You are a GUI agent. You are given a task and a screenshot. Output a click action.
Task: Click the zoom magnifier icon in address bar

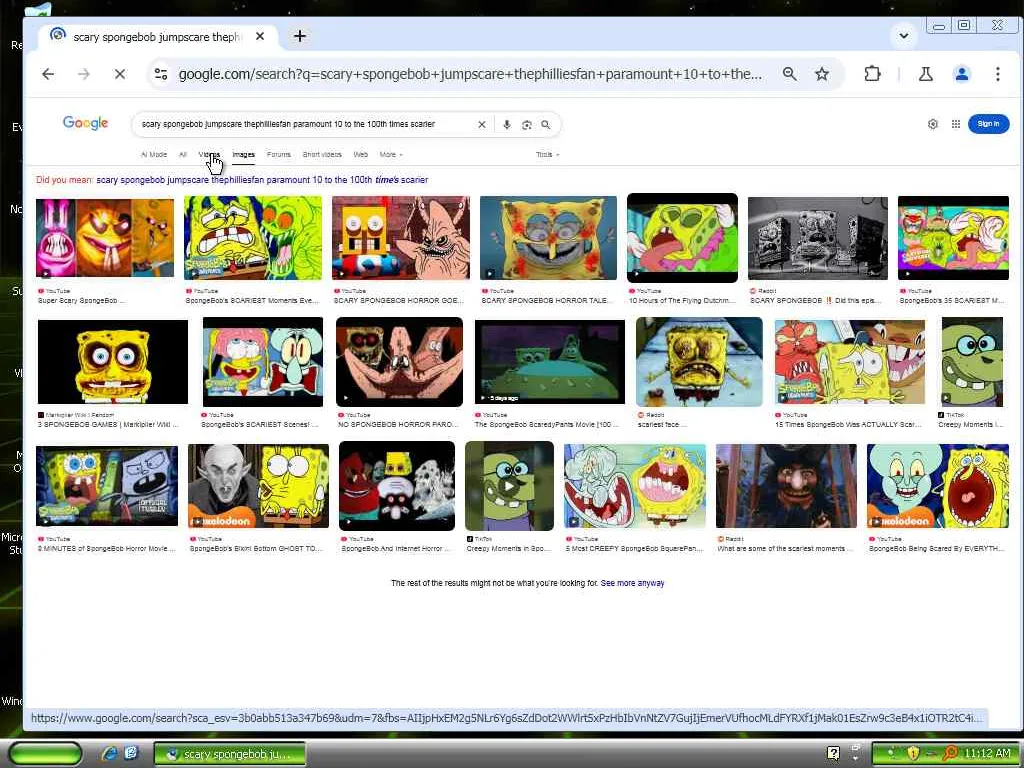[790, 74]
